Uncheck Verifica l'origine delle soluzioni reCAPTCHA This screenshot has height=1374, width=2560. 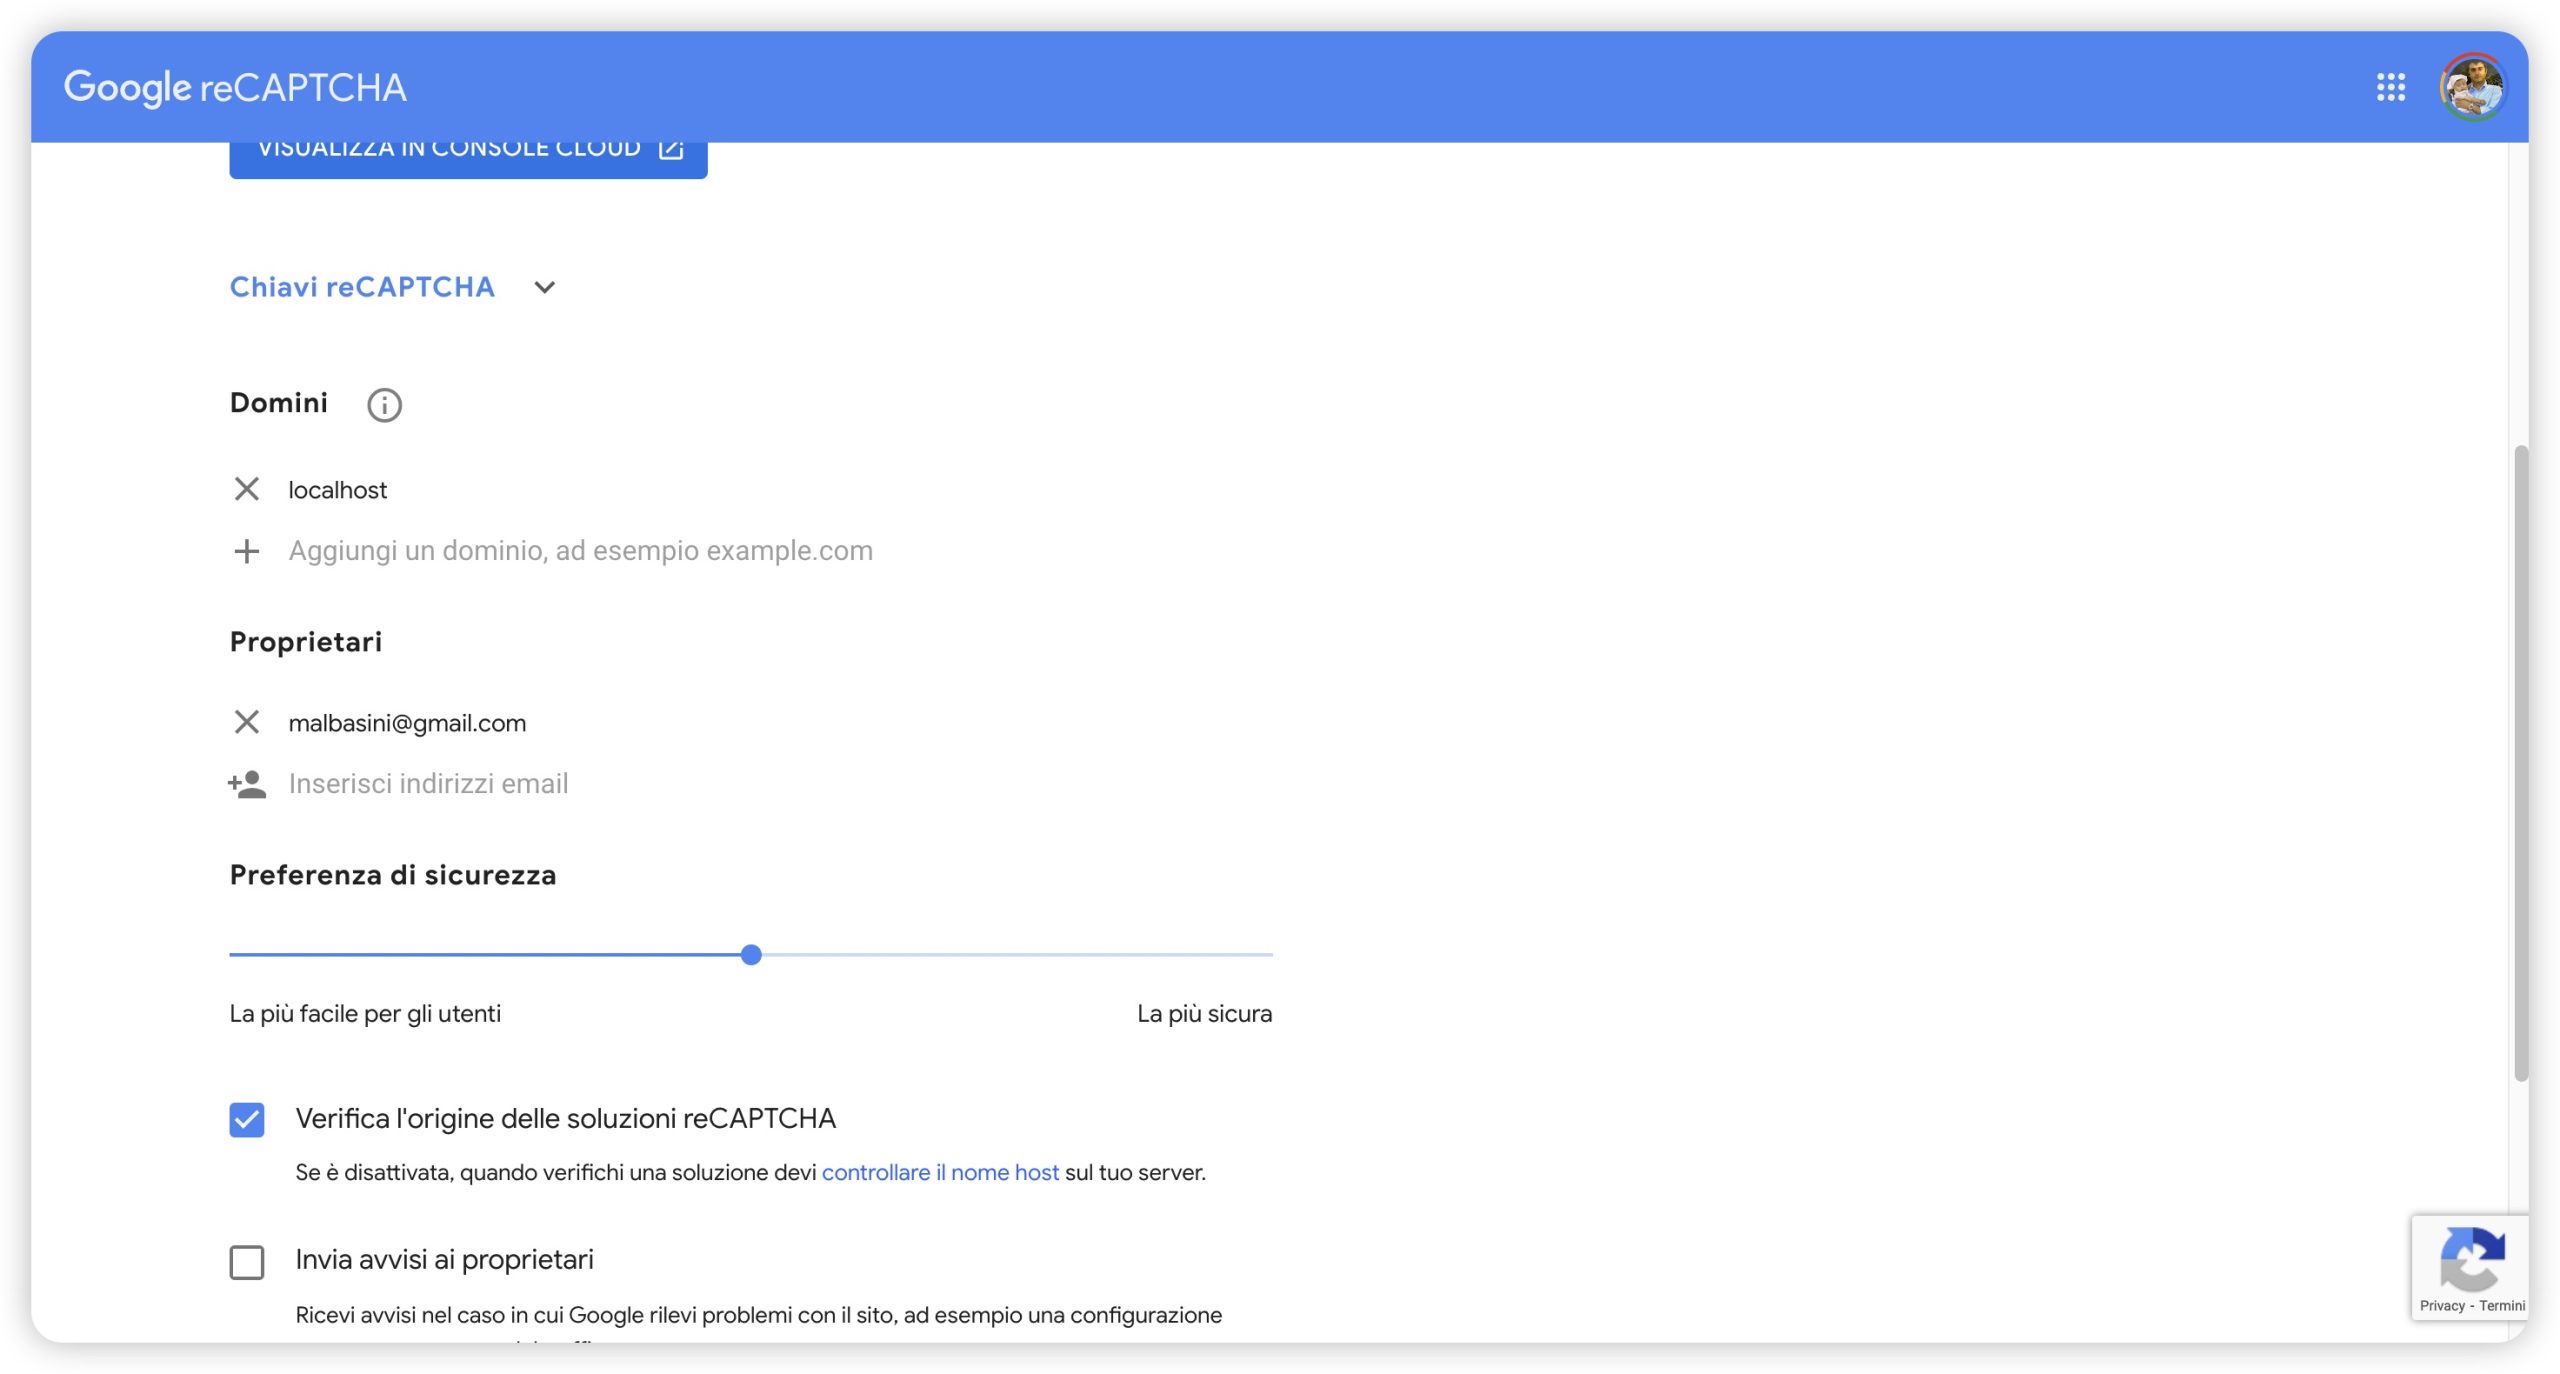247,1120
